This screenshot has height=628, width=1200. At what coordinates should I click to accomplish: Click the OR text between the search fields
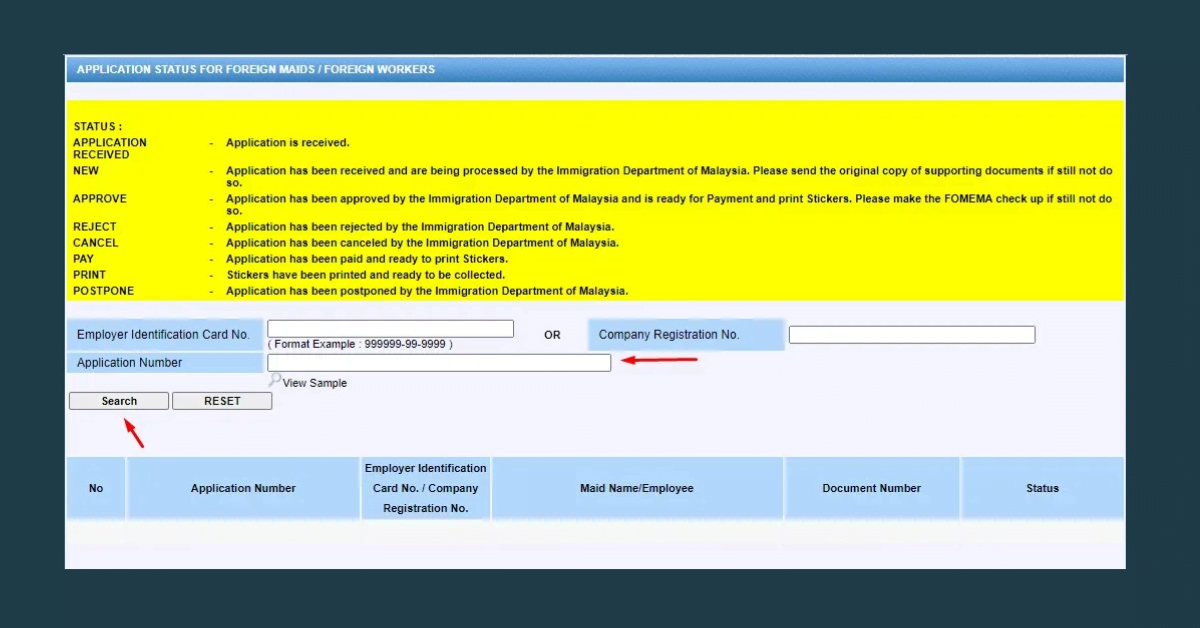point(551,335)
